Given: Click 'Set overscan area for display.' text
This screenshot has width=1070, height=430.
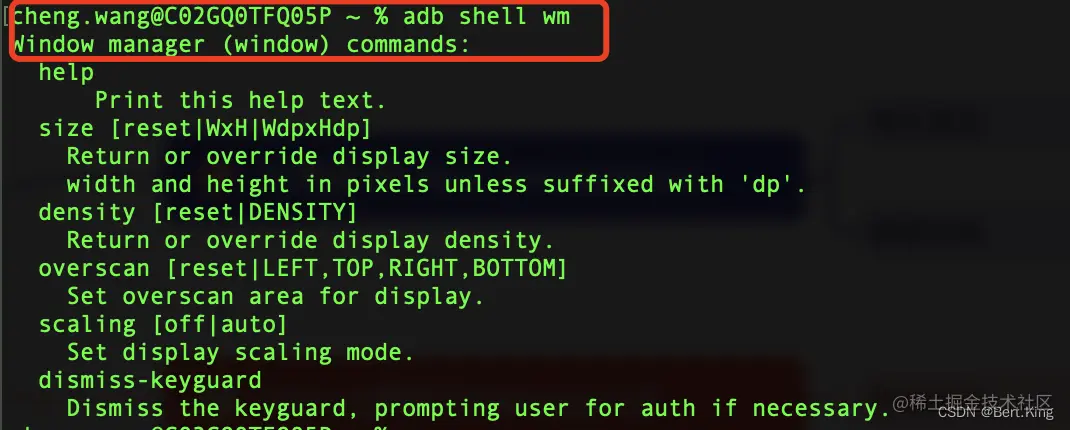Looking at the screenshot, I should pyautogui.click(x=276, y=296).
